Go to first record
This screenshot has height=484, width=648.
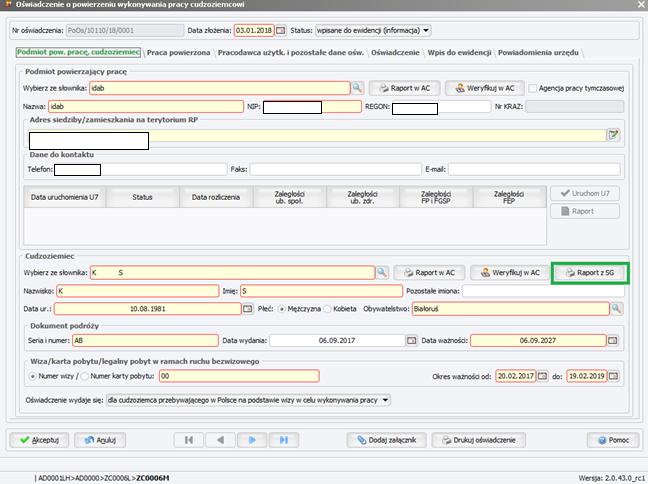tap(189, 440)
